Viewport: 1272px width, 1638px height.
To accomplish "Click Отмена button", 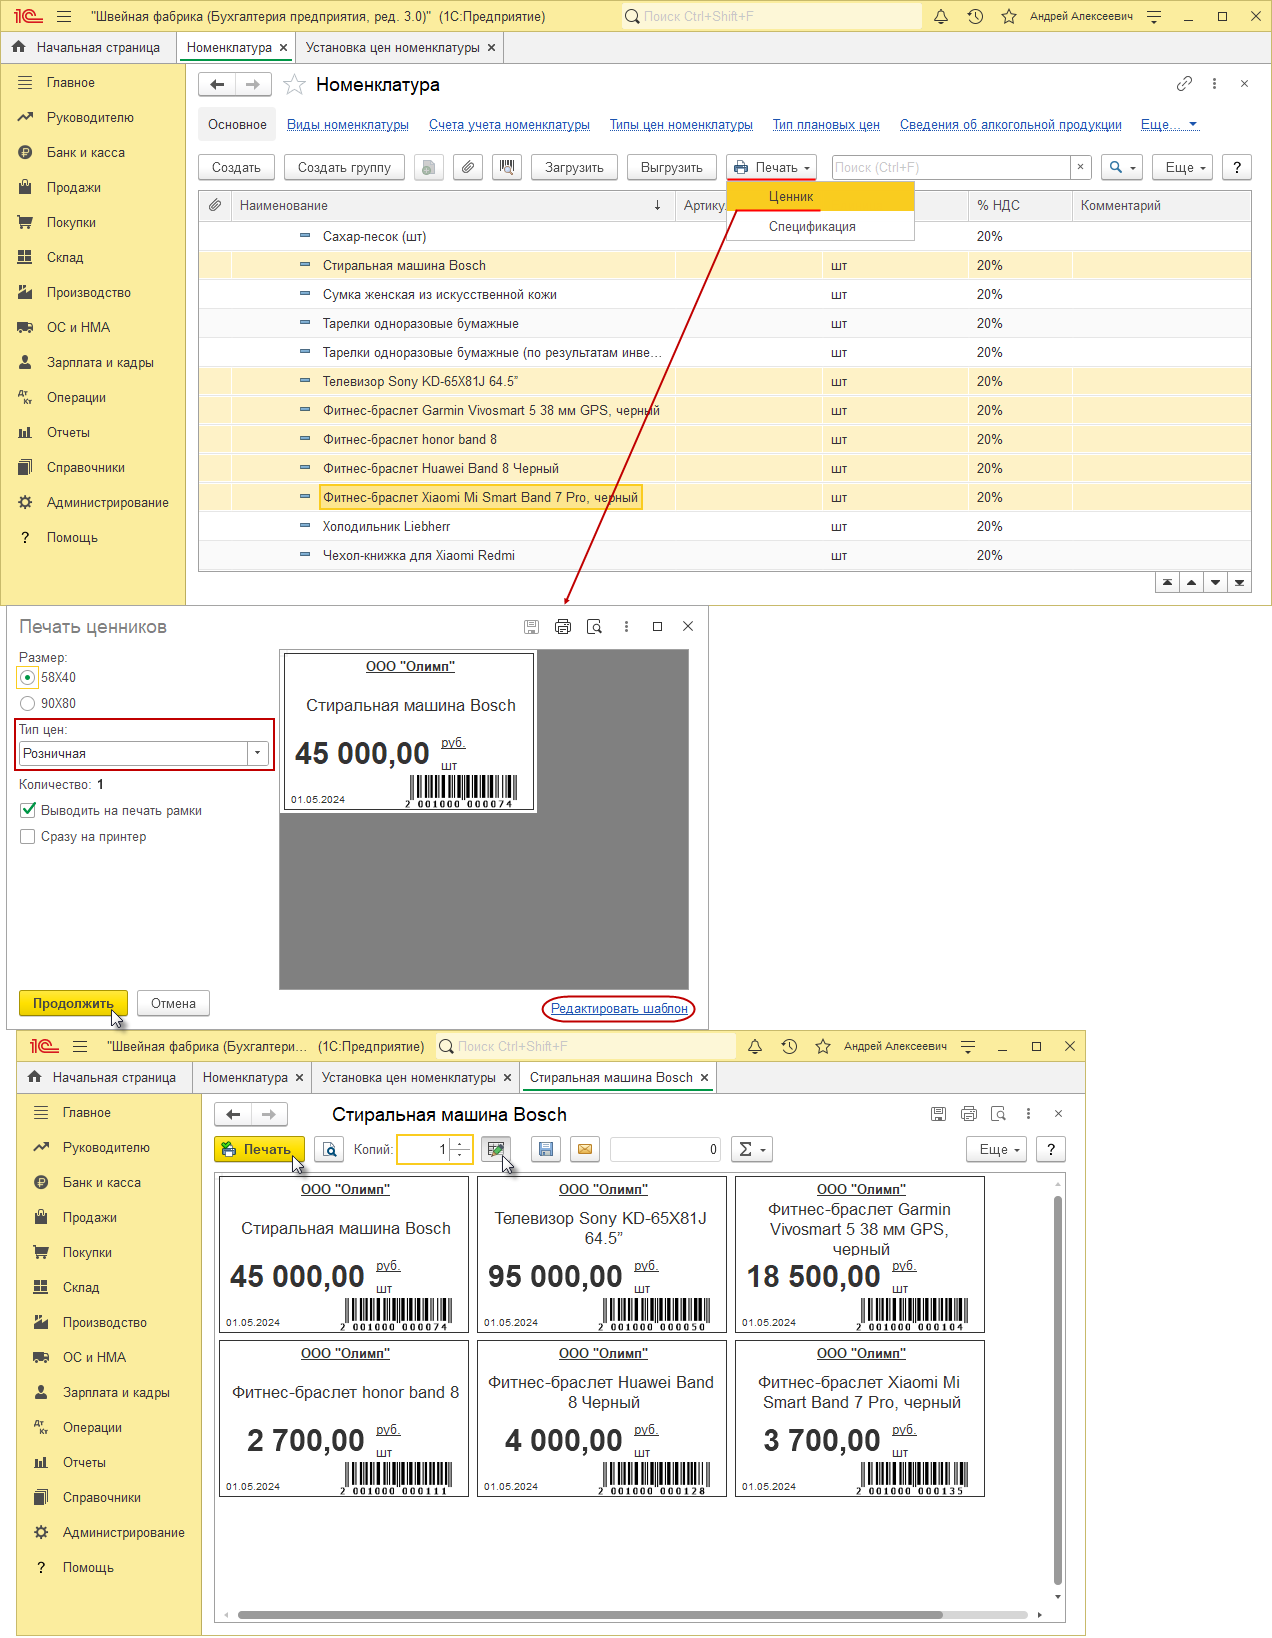I will [x=173, y=1003].
